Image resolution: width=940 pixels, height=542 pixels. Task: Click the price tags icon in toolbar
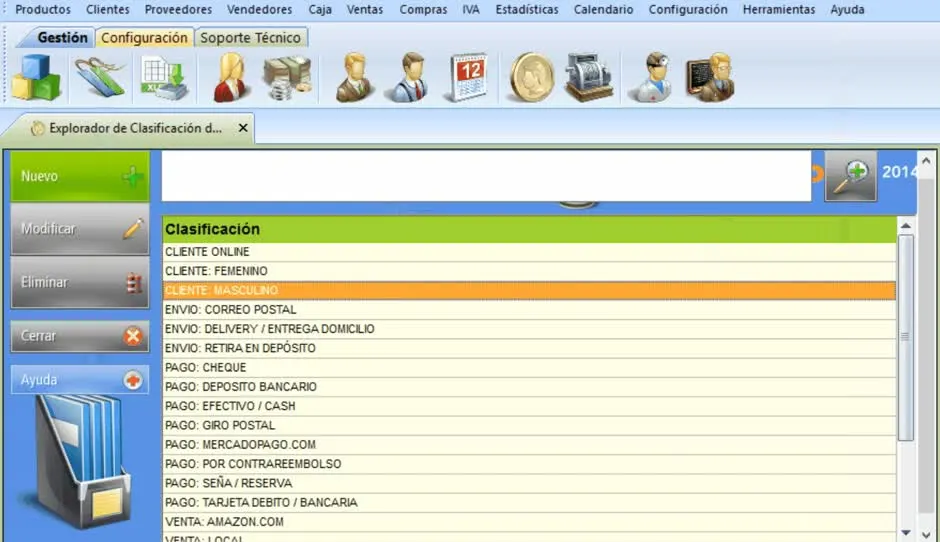coord(100,77)
